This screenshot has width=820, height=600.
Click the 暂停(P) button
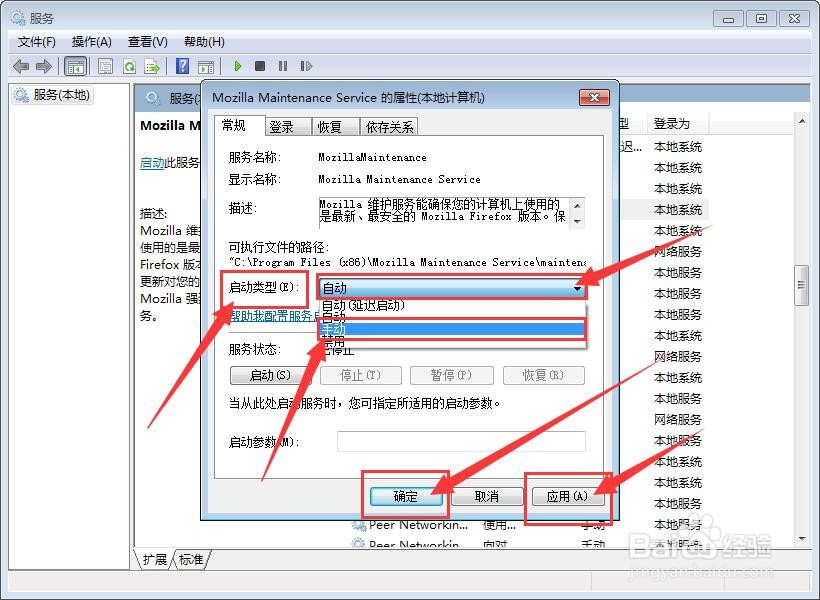[x=451, y=375]
